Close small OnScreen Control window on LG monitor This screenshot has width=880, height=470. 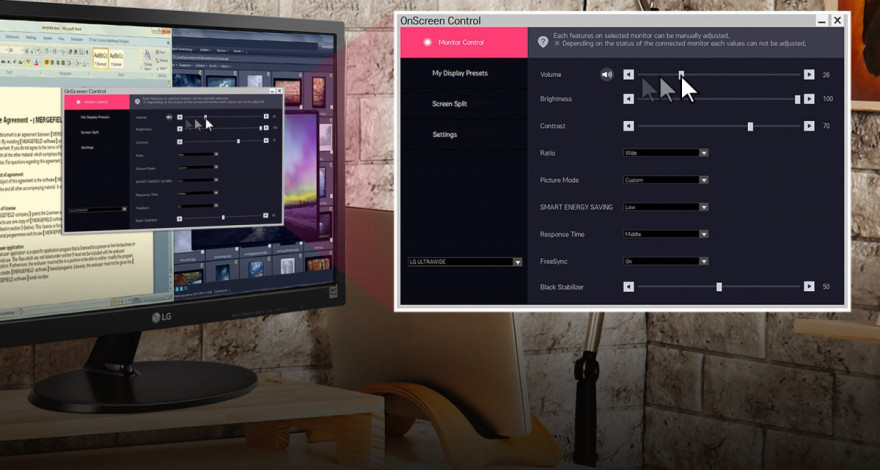pos(279,90)
